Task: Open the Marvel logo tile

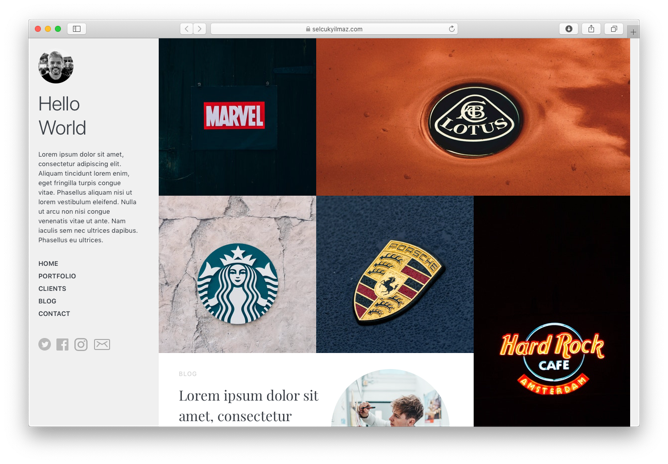Action: point(237,117)
